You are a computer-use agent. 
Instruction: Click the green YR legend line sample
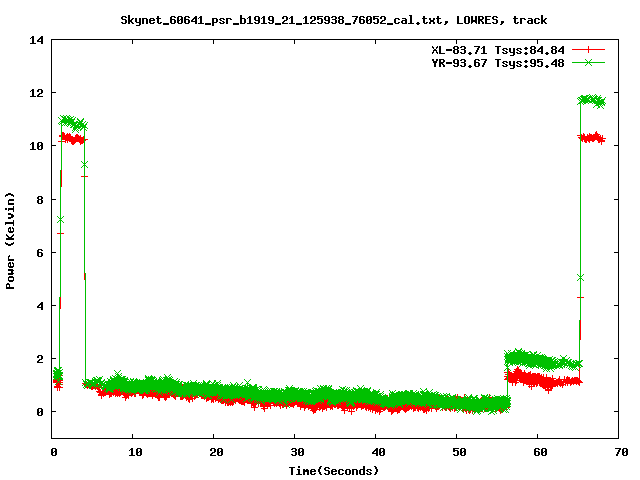[588, 62]
